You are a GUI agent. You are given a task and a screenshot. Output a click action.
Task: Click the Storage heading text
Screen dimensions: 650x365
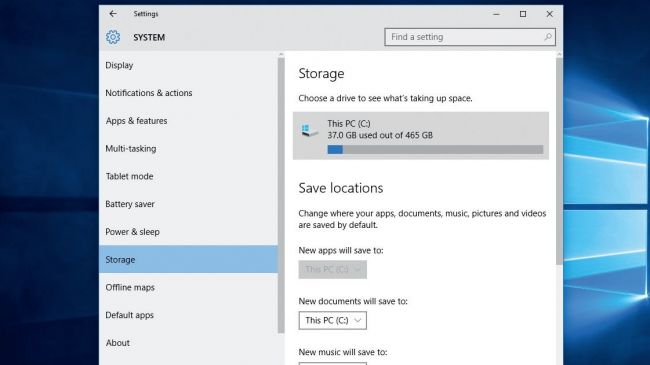pyautogui.click(x=321, y=74)
